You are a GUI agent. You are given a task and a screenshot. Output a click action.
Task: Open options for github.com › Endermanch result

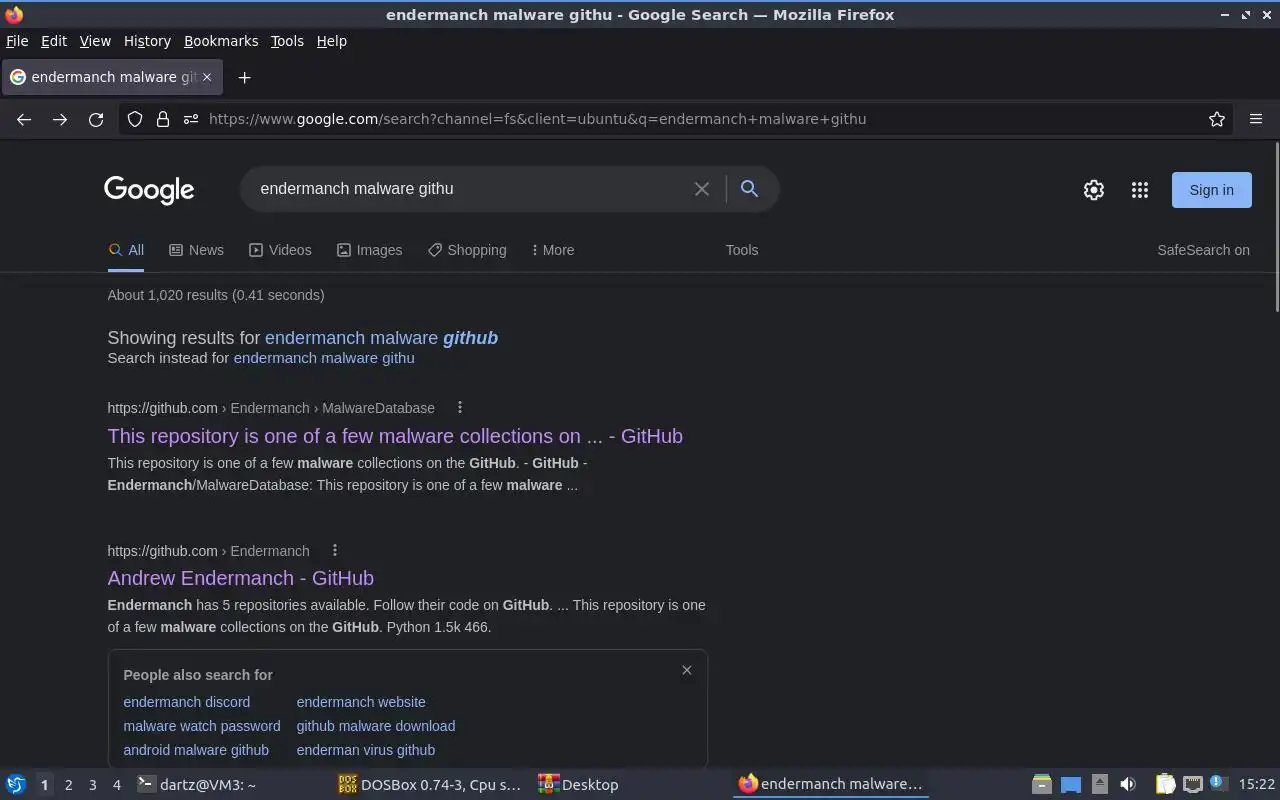point(335,551)
